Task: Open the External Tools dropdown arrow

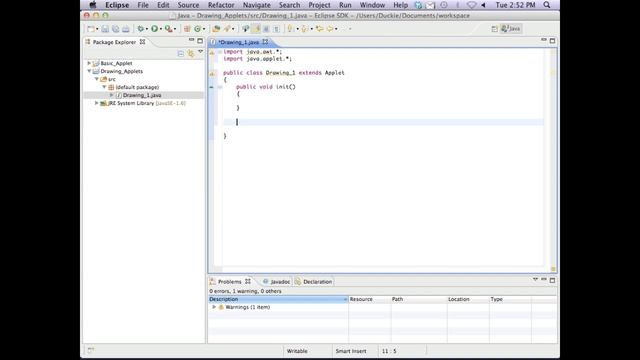Action: (175, 29)
